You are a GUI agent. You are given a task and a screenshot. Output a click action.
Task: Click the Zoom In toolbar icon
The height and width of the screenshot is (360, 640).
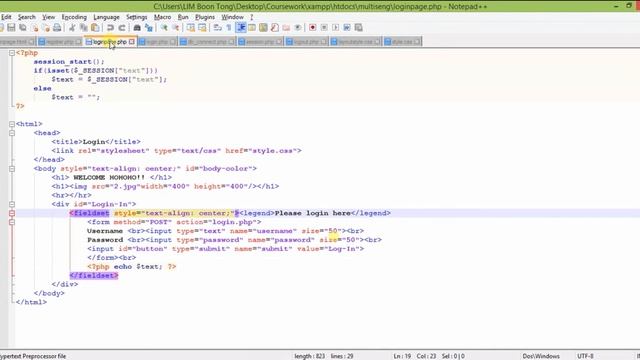click(164, 28)
